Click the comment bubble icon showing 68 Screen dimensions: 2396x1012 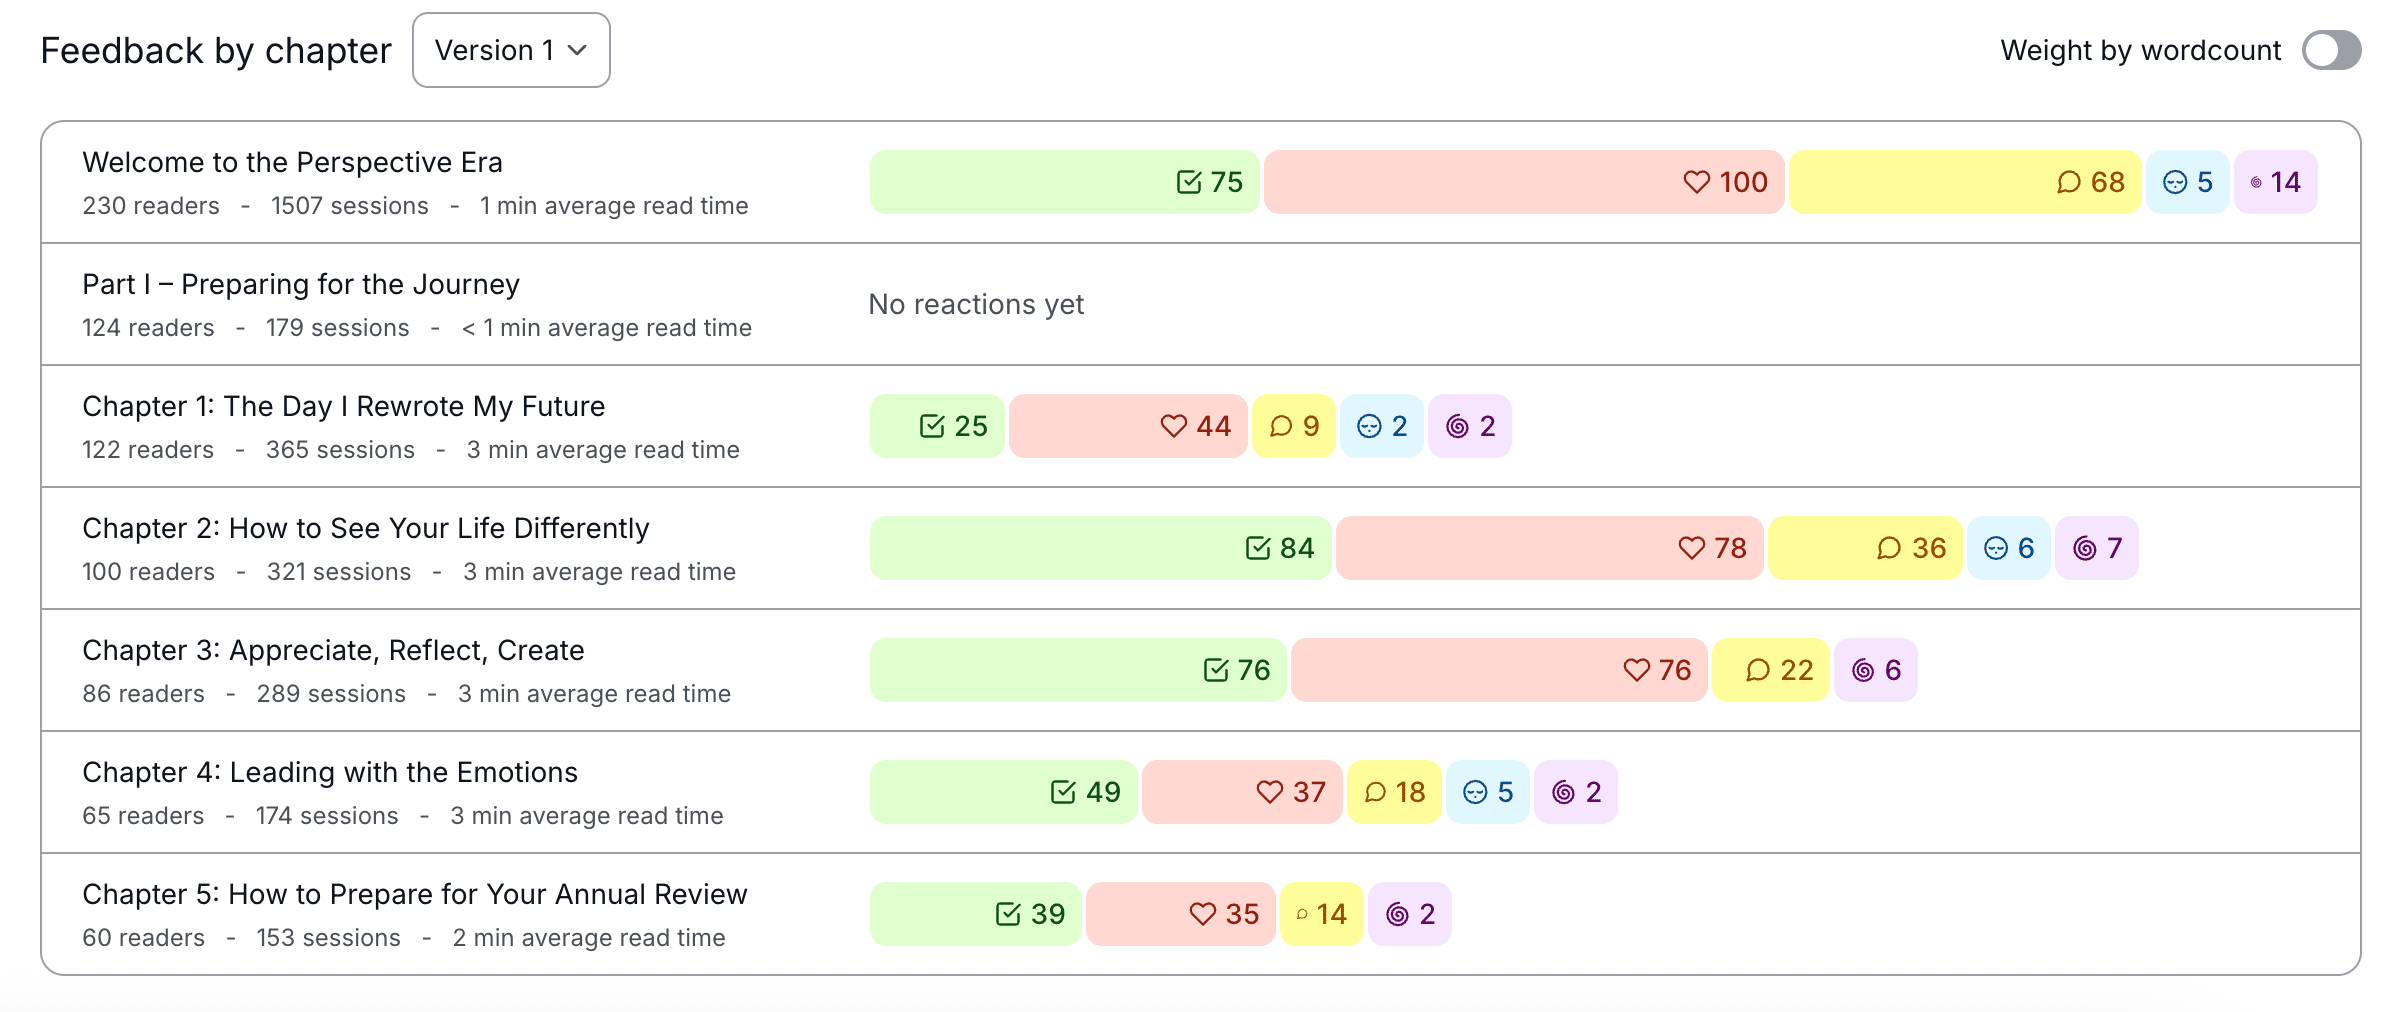pos(2068,182)
